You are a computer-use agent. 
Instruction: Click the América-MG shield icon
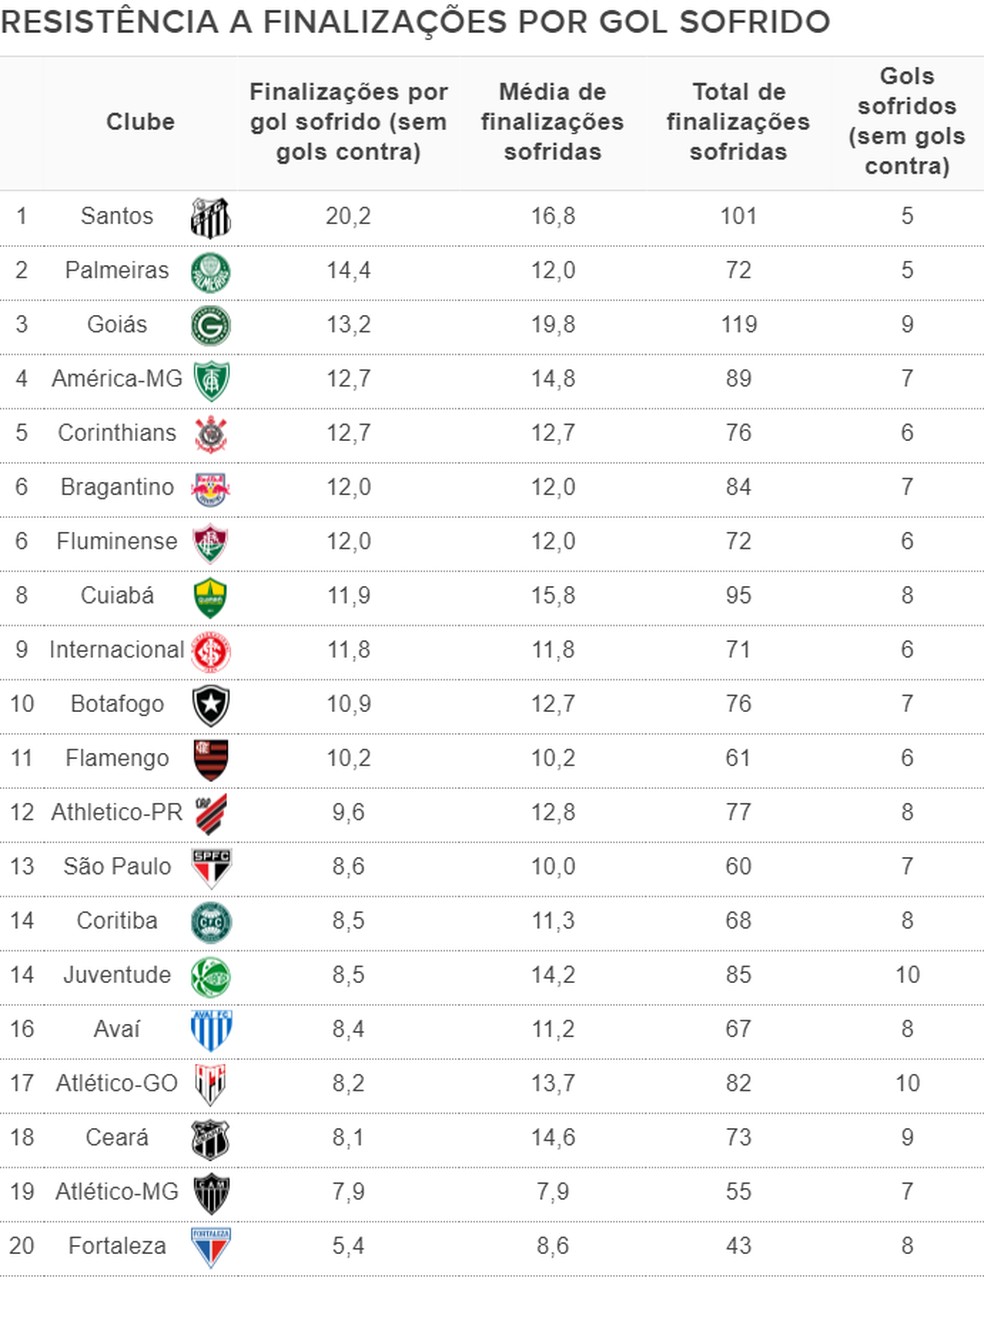click(x=211, y=380)
